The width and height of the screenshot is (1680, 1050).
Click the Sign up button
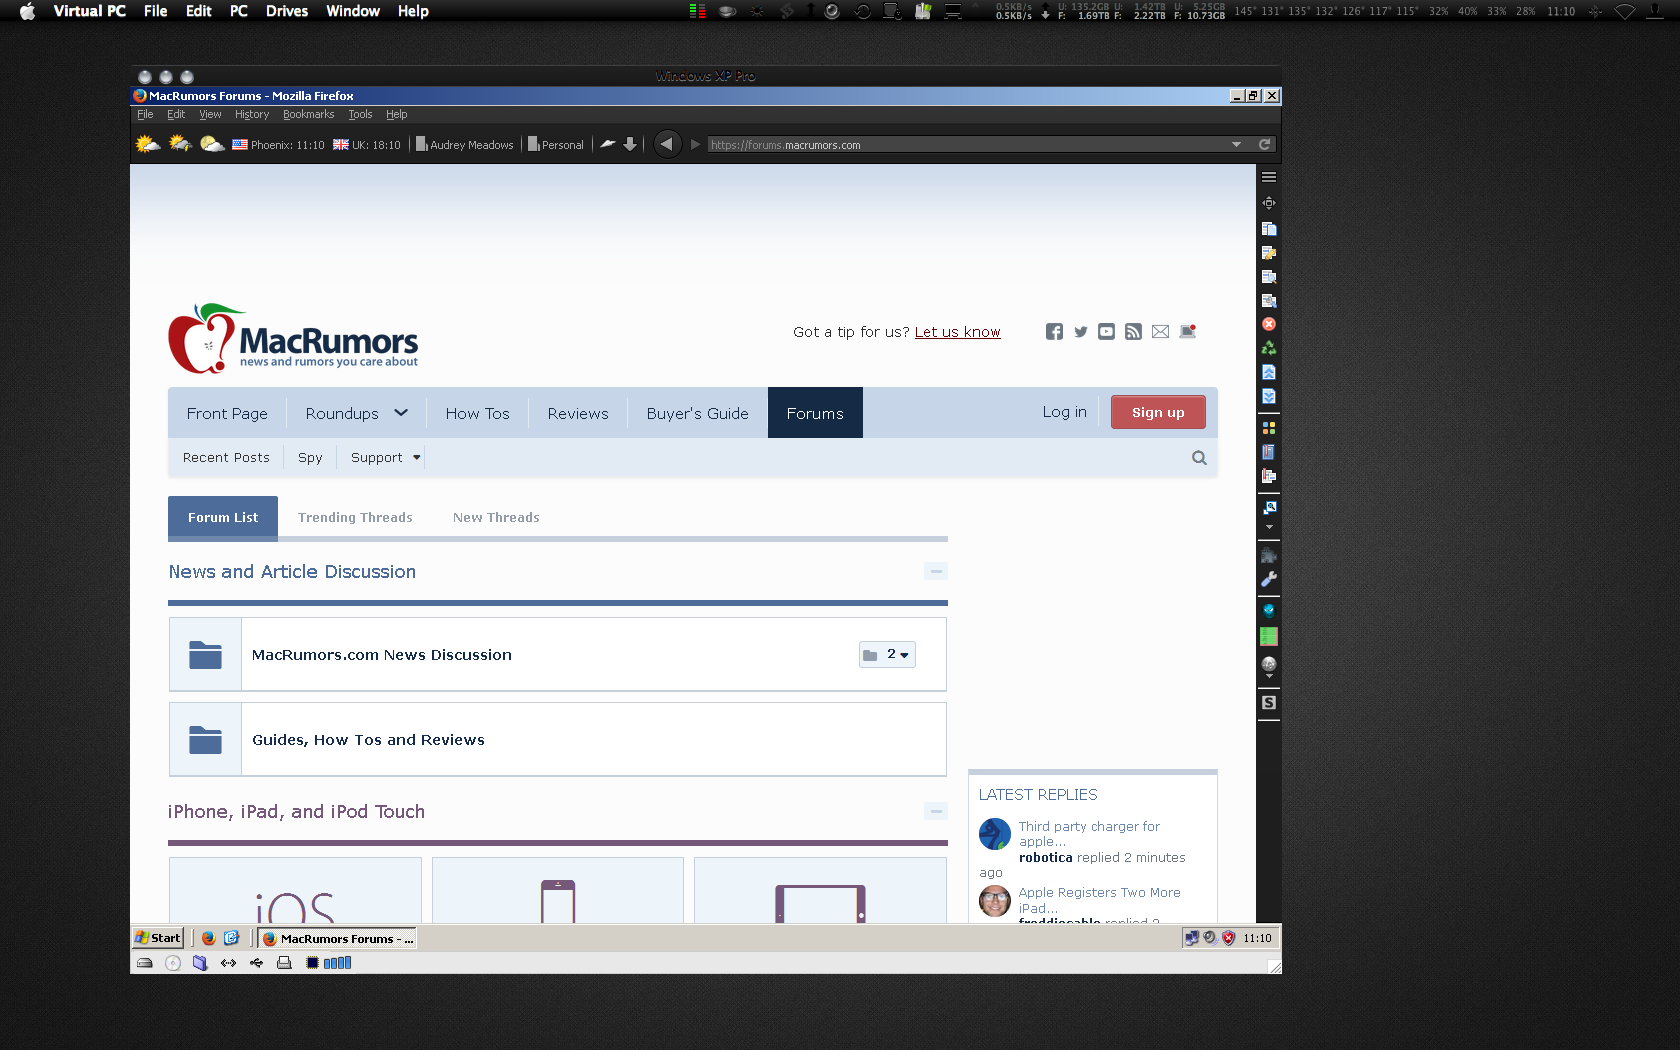1158,412
